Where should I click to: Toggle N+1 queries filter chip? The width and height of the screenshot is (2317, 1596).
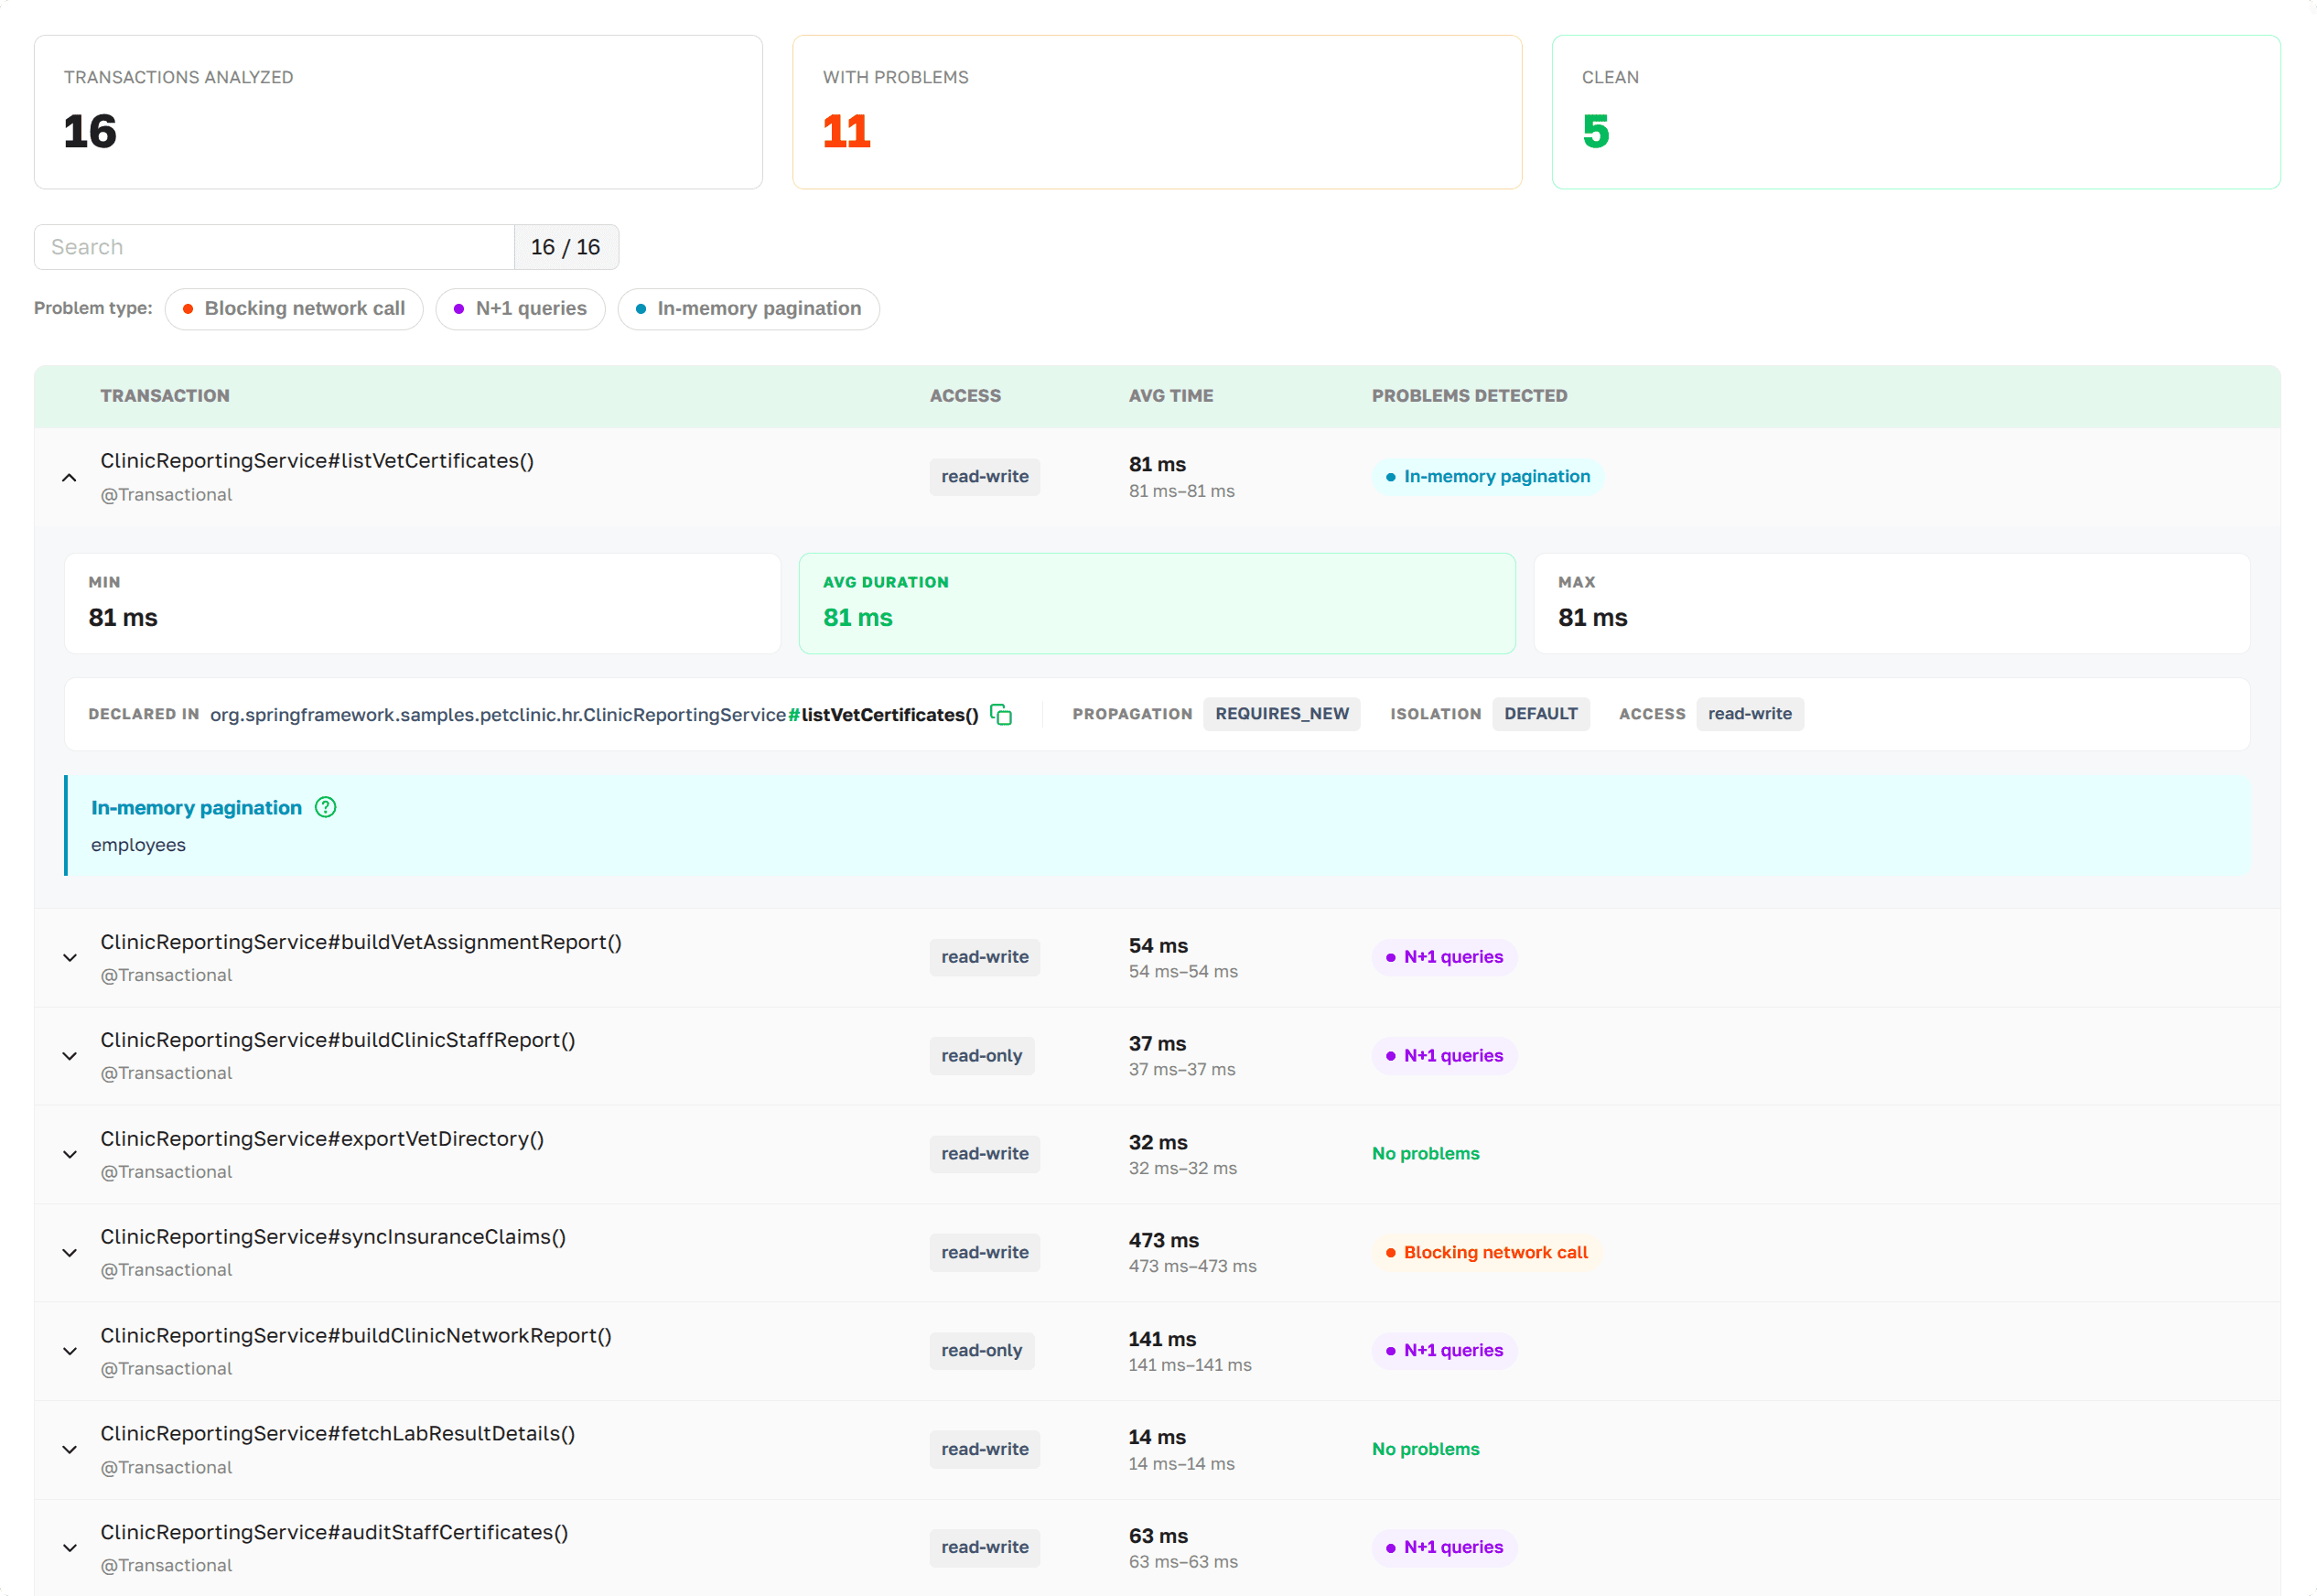click(520, 309)
